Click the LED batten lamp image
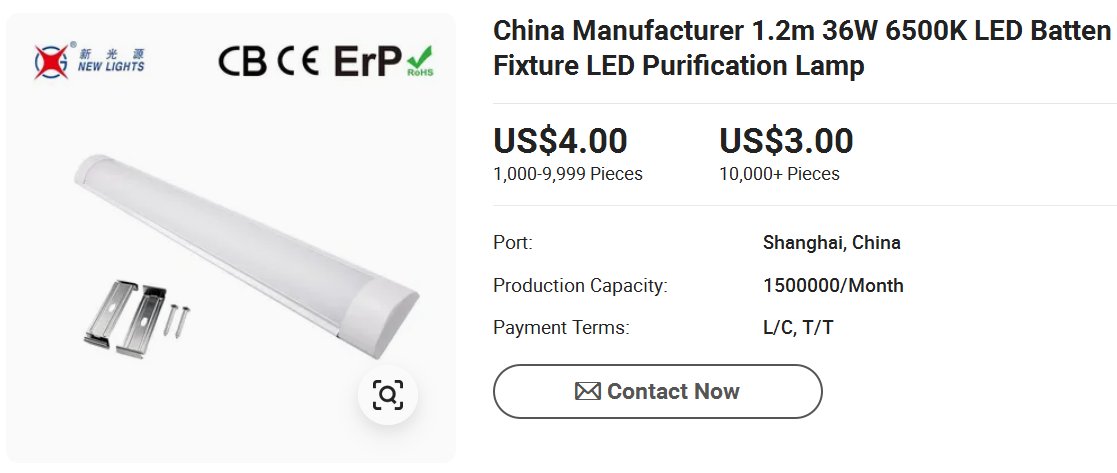1117x473 pixels. [250, 240]
